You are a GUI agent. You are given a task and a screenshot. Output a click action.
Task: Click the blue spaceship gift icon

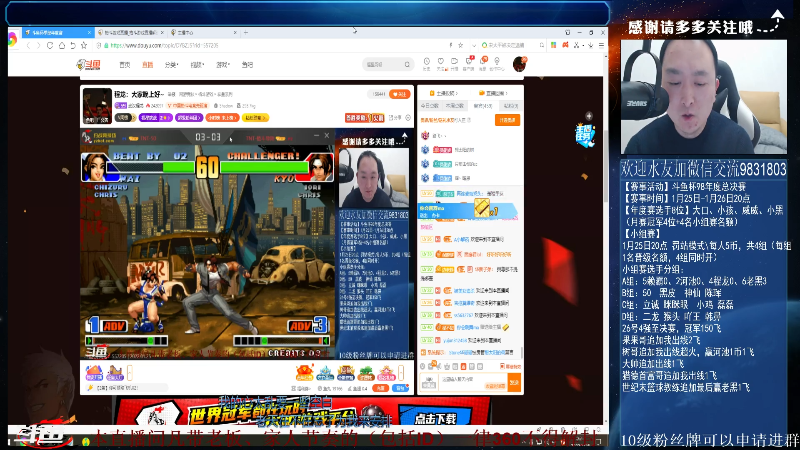tap(325, 373)
